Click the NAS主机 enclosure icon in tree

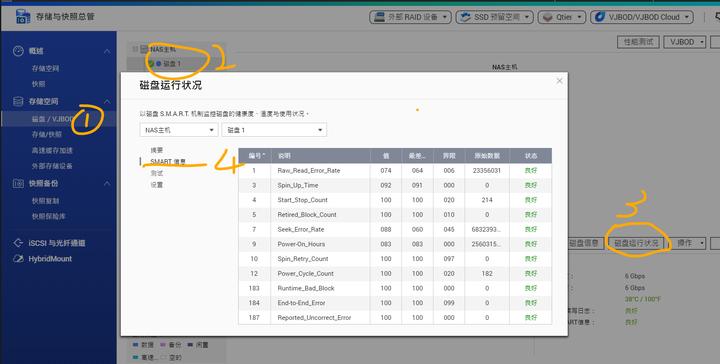click(144, 49)
